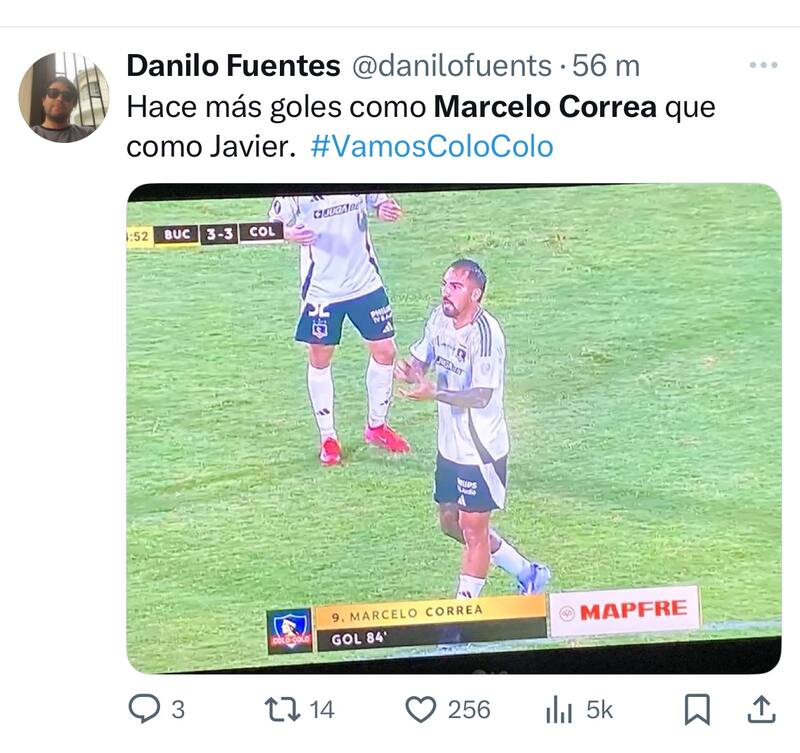Open the three-dot more options menu
The image size is (800, 753).
764,65
